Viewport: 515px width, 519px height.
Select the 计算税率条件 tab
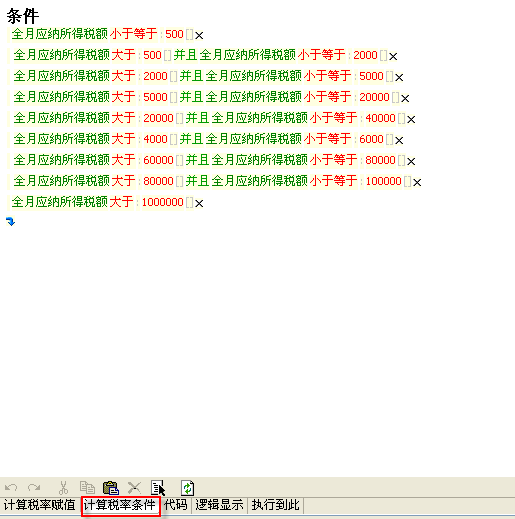(120, 505)
